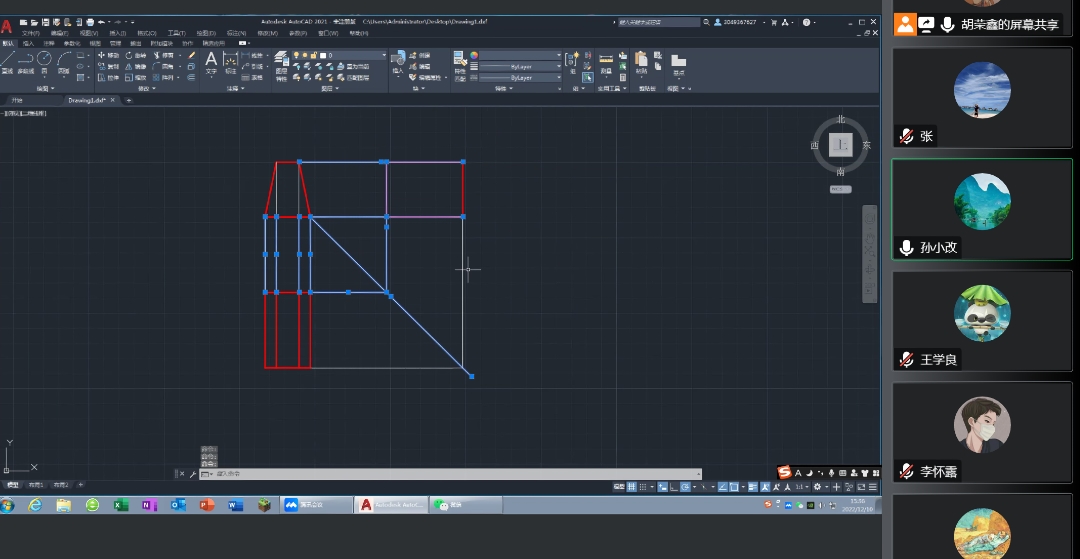The height and width of the screenshot is (559, 1080).
Task: Click the new drawing tab plus button
Action: [x=128, y=100]
